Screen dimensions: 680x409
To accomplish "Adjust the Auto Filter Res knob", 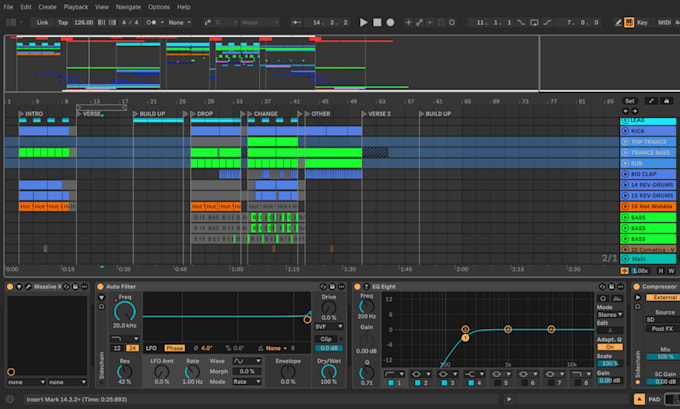I will [x=124, y=371].
